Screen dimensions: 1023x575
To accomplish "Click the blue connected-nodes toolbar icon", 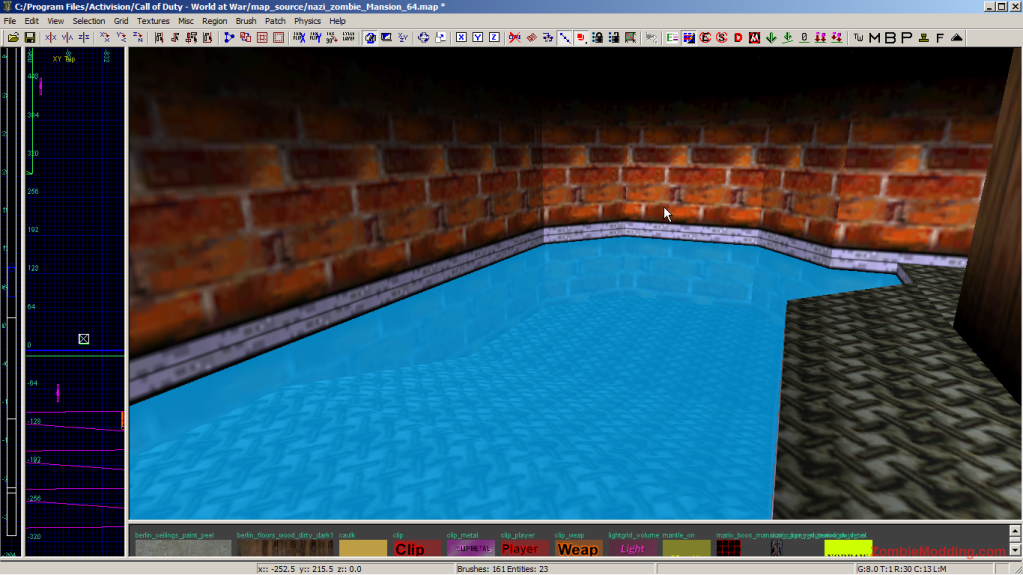I will (x=228, y=38).
